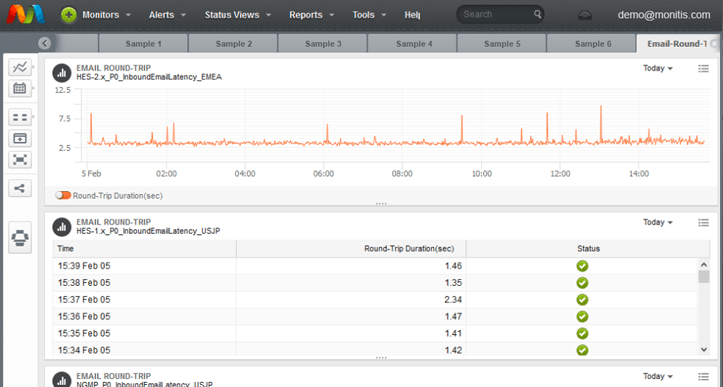723x387 pixels.
Task: Expand the Today dropdown on HES-1.x table
Action: click(658, 222)
